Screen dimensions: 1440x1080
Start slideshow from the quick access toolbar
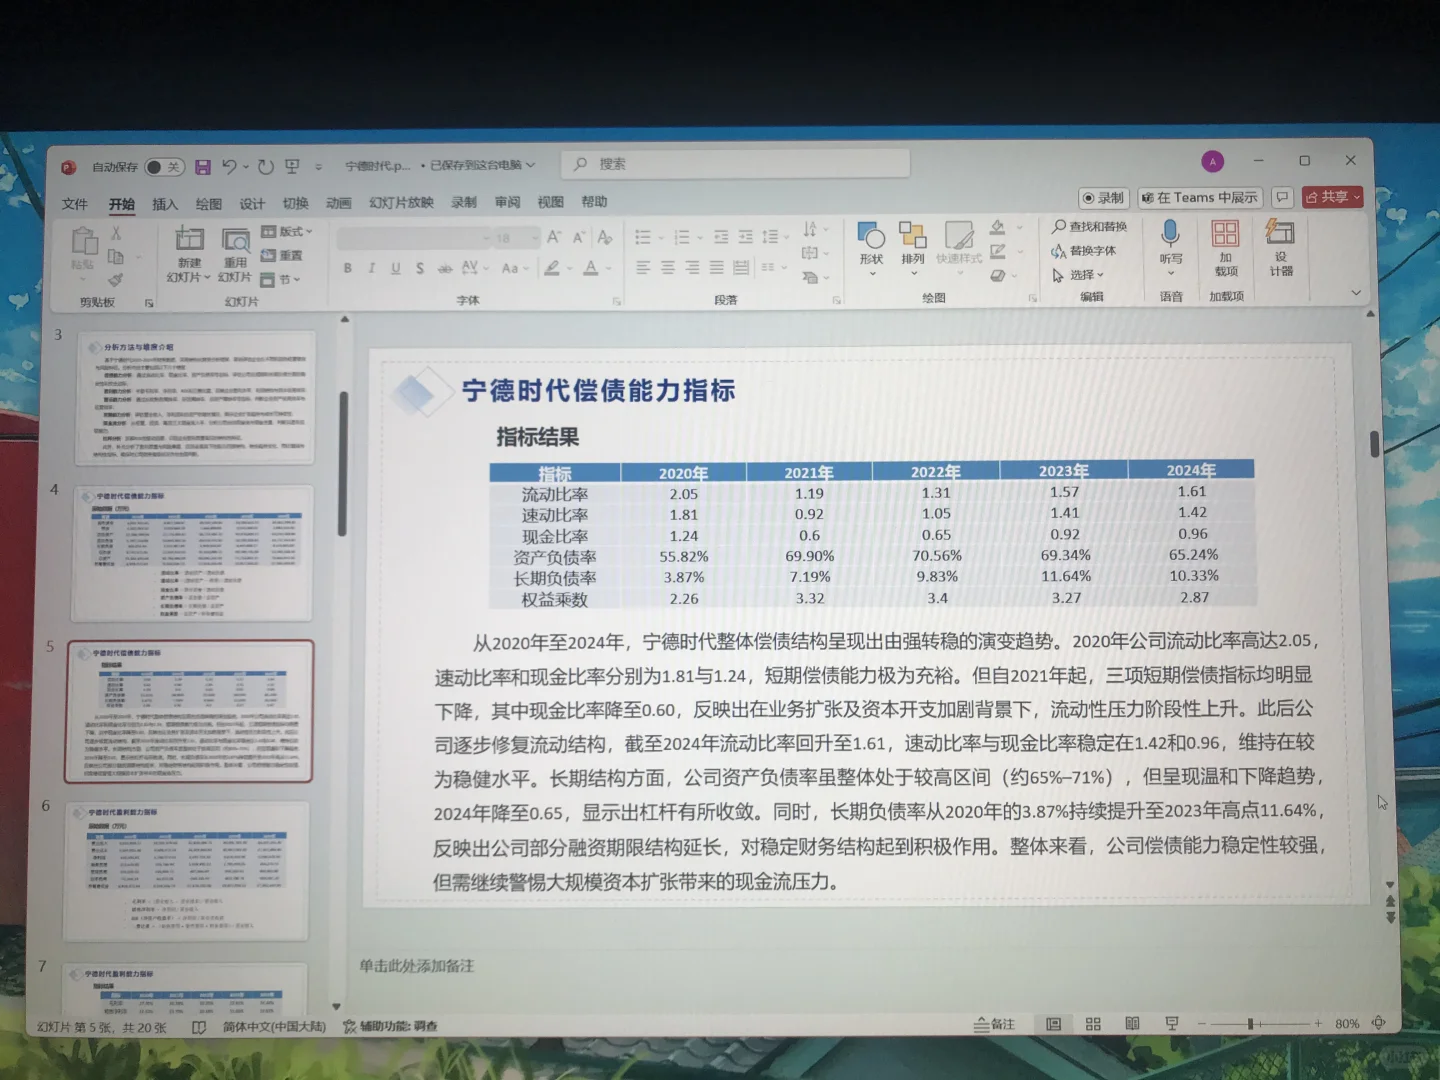pyautogui.click(x=292, y=167)
